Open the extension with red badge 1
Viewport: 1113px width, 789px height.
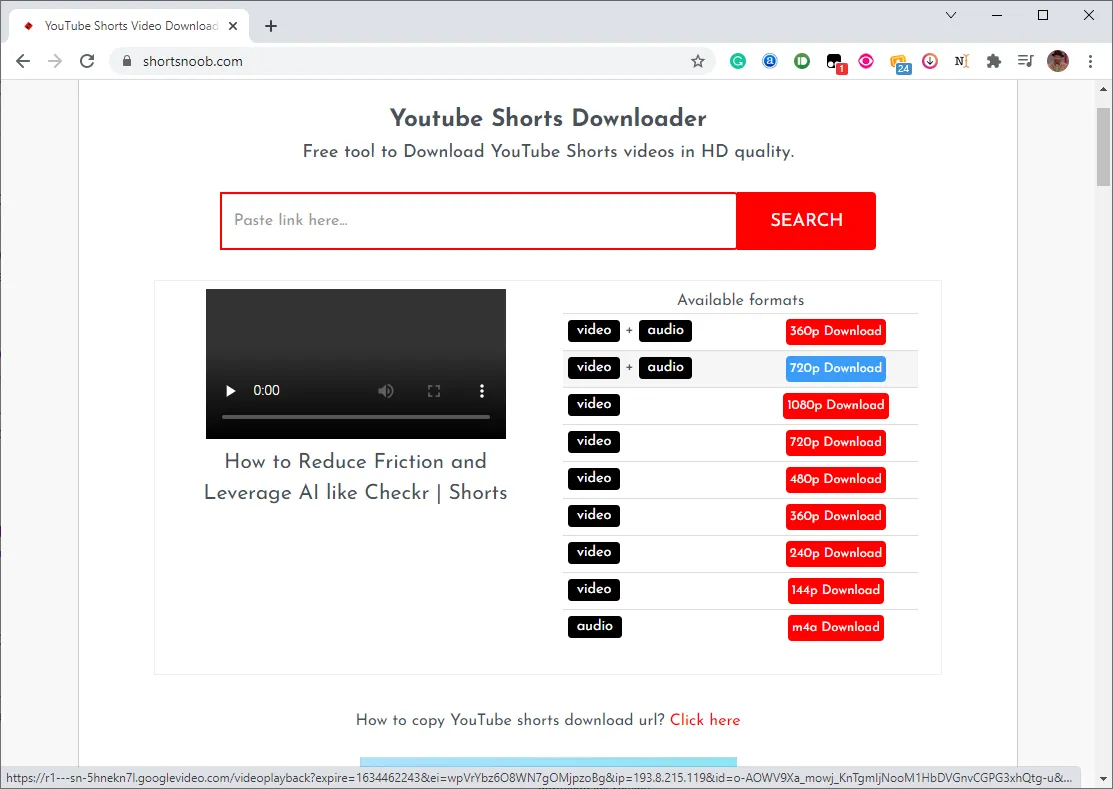point(835,62)
